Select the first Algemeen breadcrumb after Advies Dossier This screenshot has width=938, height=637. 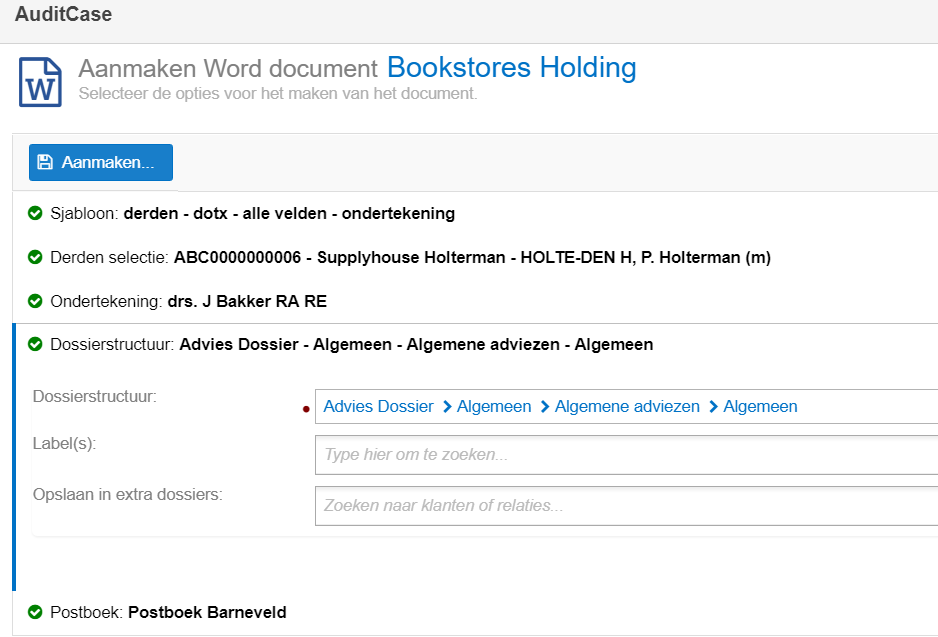click(494, 407)
